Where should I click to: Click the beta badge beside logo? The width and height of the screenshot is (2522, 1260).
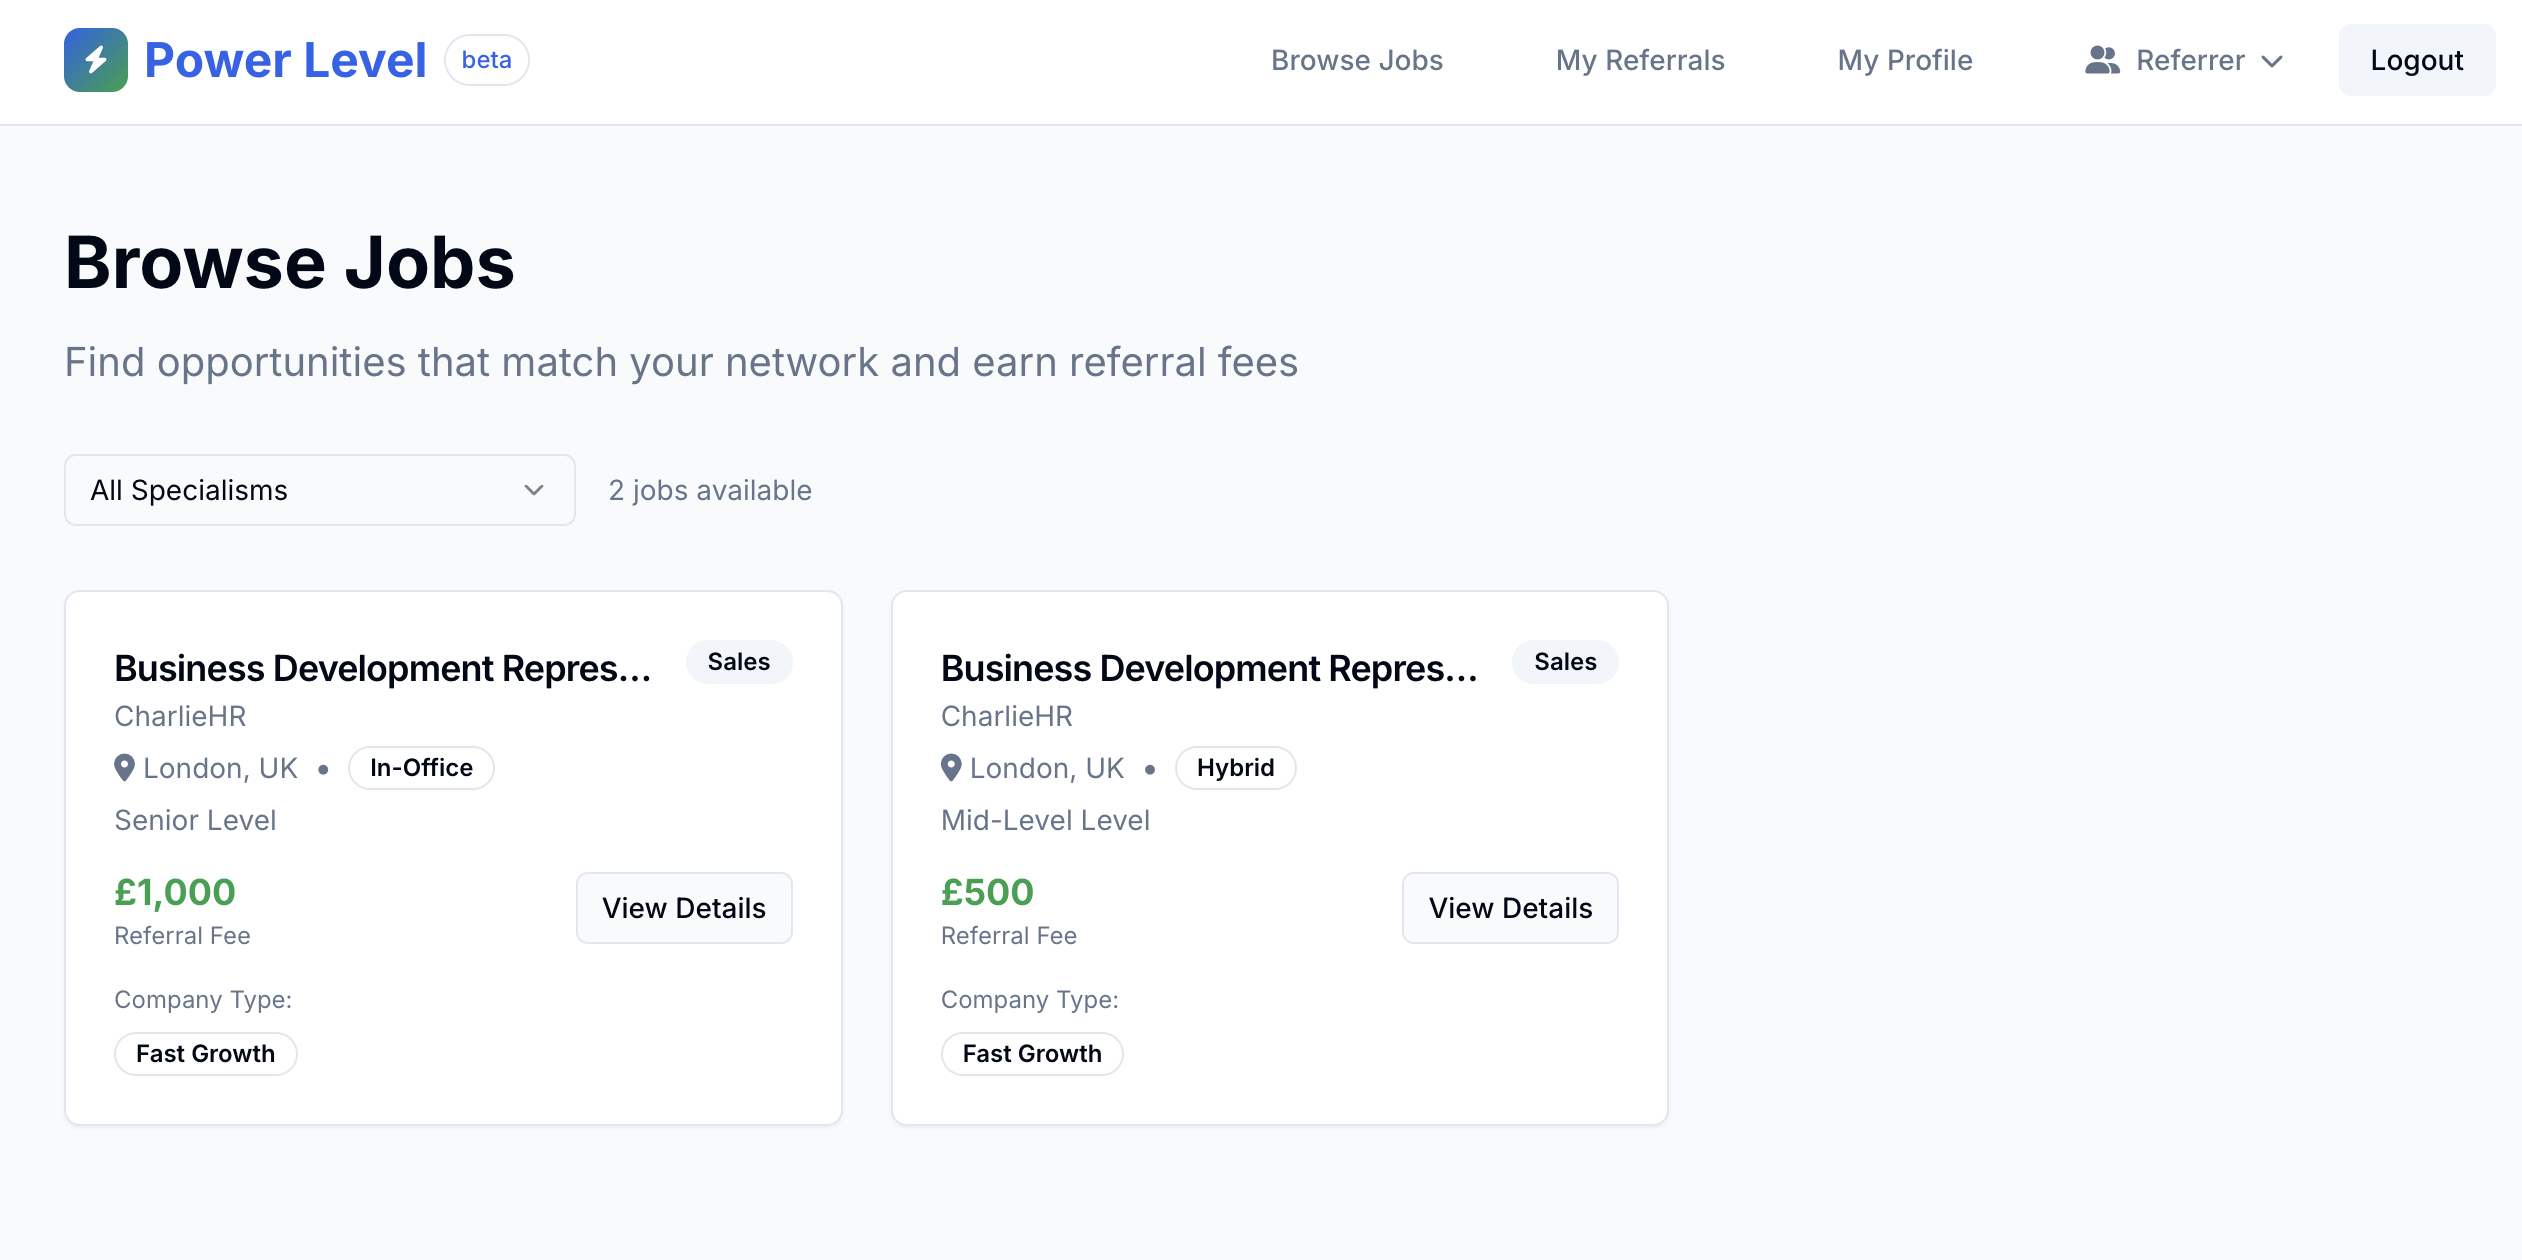(x=486, y=60)
